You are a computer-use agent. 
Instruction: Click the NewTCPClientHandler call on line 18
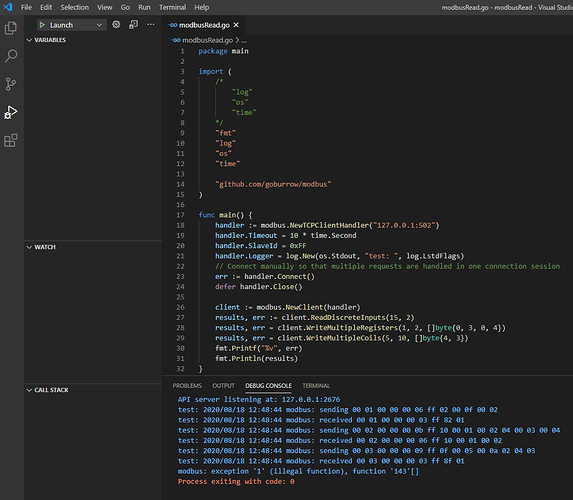[329, 225]
